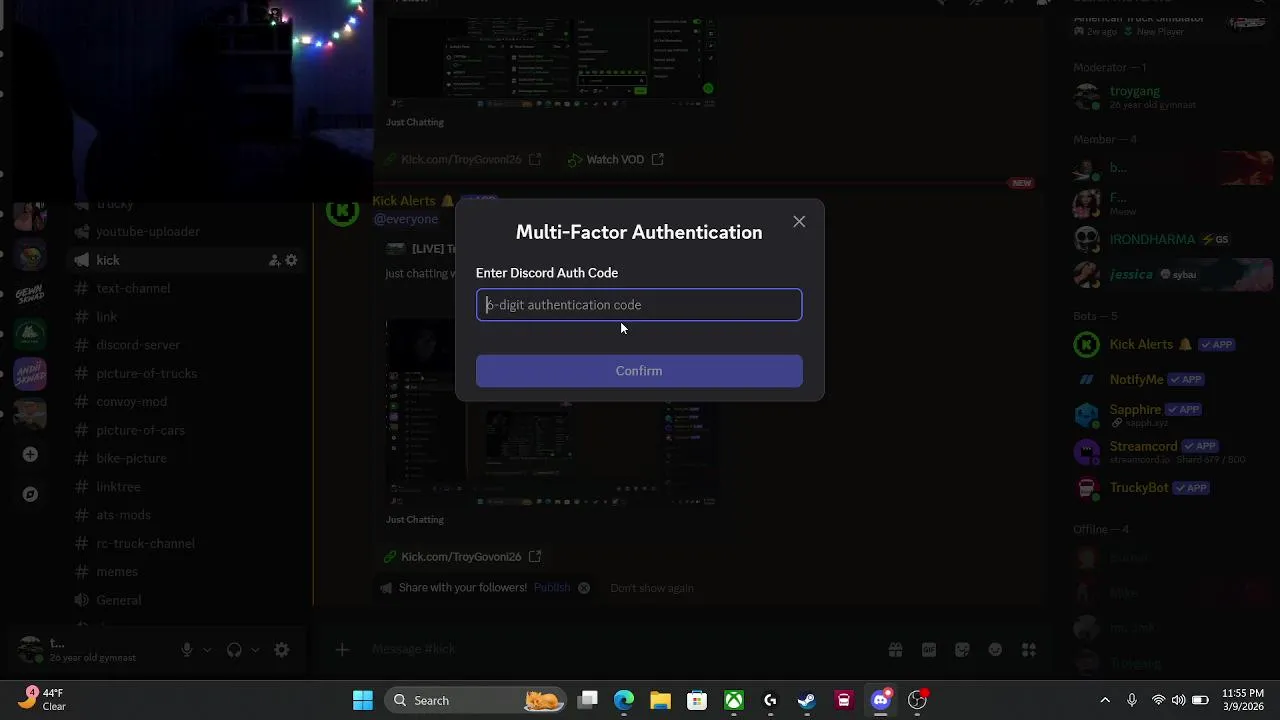
Task: Click the message attachment plus button
Action: pyautogui.click(x=342, y=650)
